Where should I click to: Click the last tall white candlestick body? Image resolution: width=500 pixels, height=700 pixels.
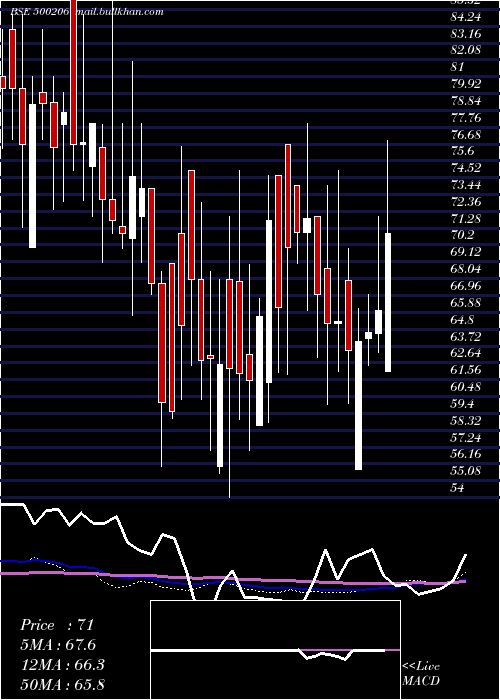click(x=388, y=302)
